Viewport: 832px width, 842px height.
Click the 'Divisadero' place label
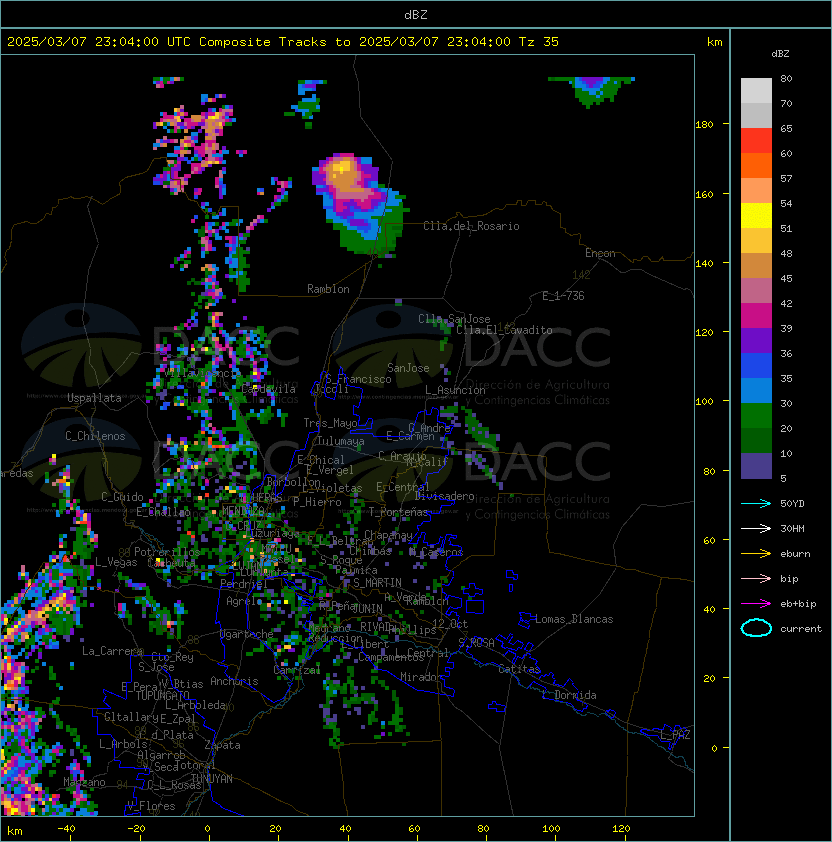[444, 496]
